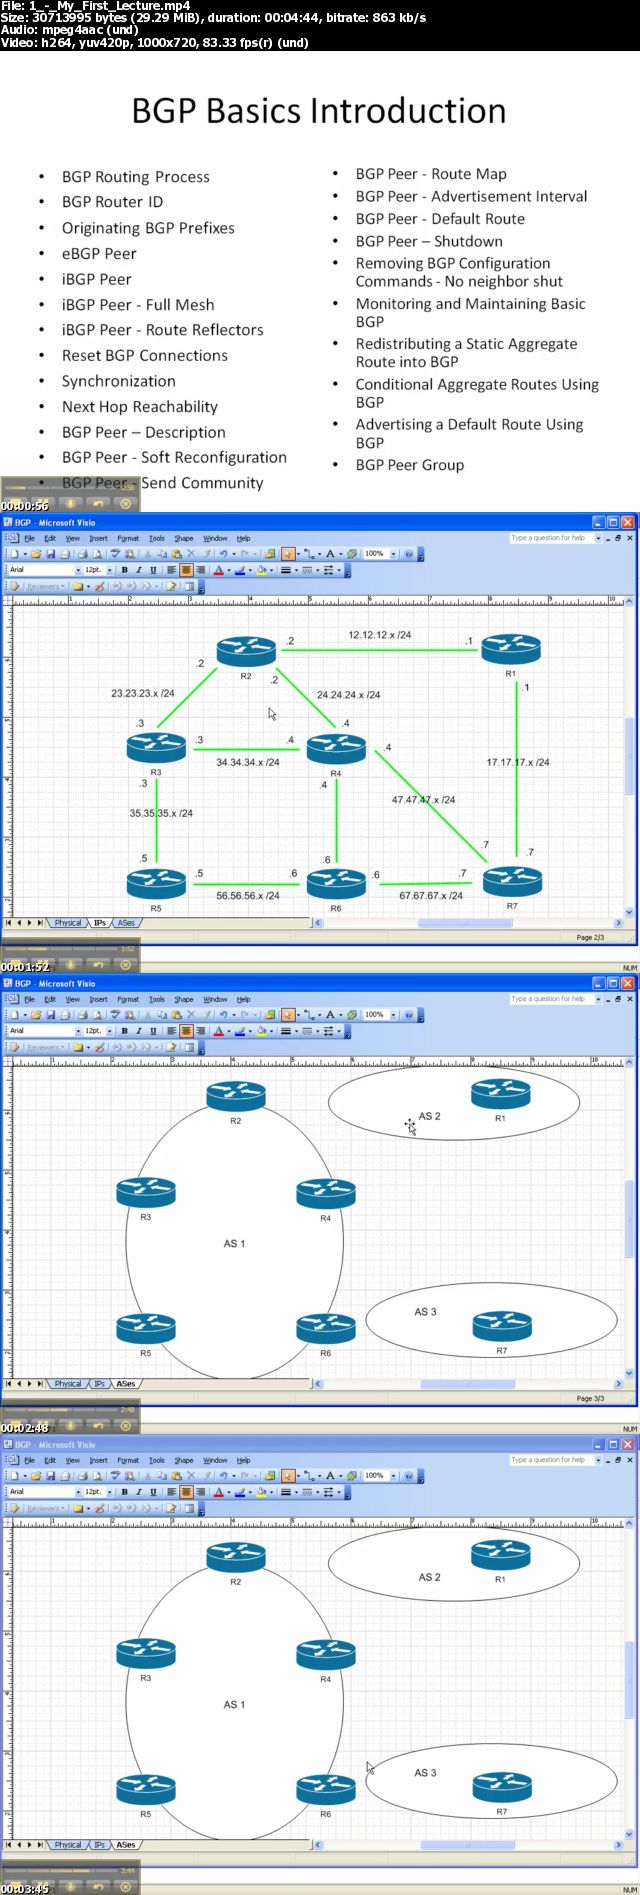This screenshot has height=1895, width=640.
Task: Toggle center alignment in middle Visio window
Action: pos(186,1031)
